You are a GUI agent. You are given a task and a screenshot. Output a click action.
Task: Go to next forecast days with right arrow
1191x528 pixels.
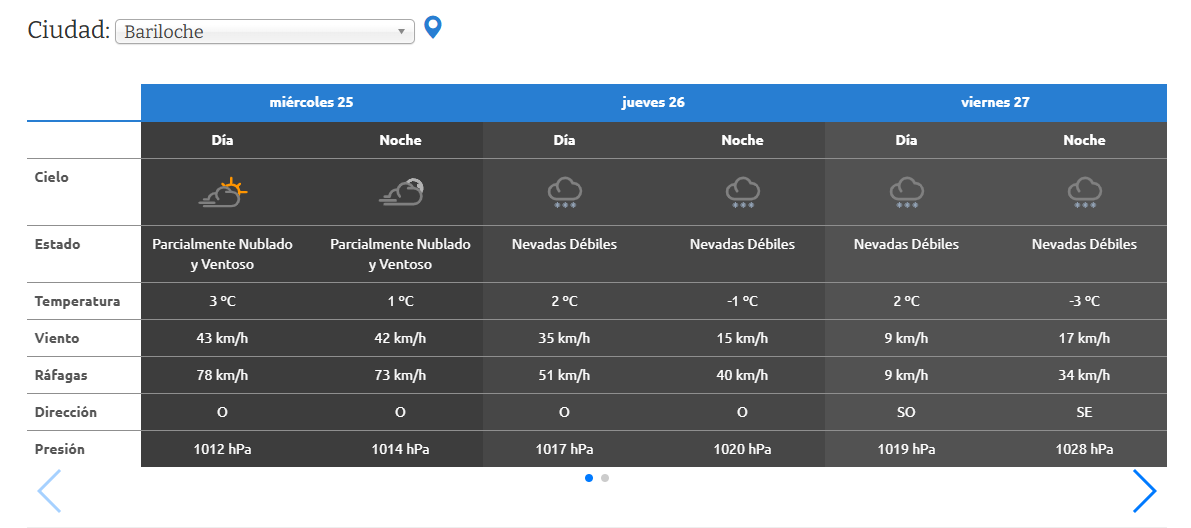click(1144, 491)
